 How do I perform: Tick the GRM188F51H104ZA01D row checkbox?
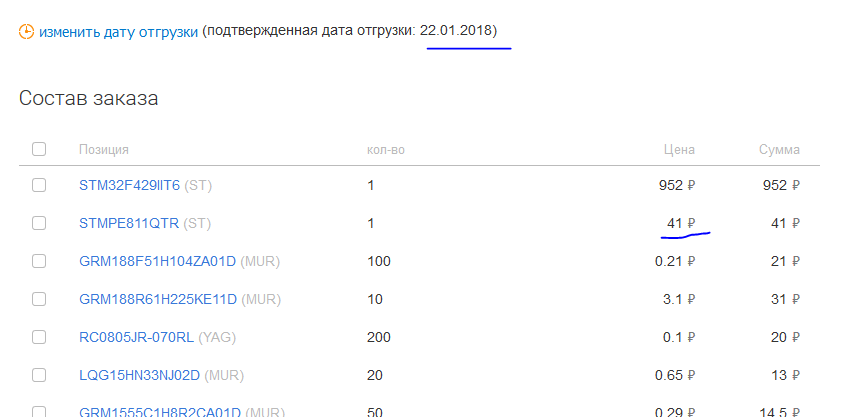tap(39, 261)
